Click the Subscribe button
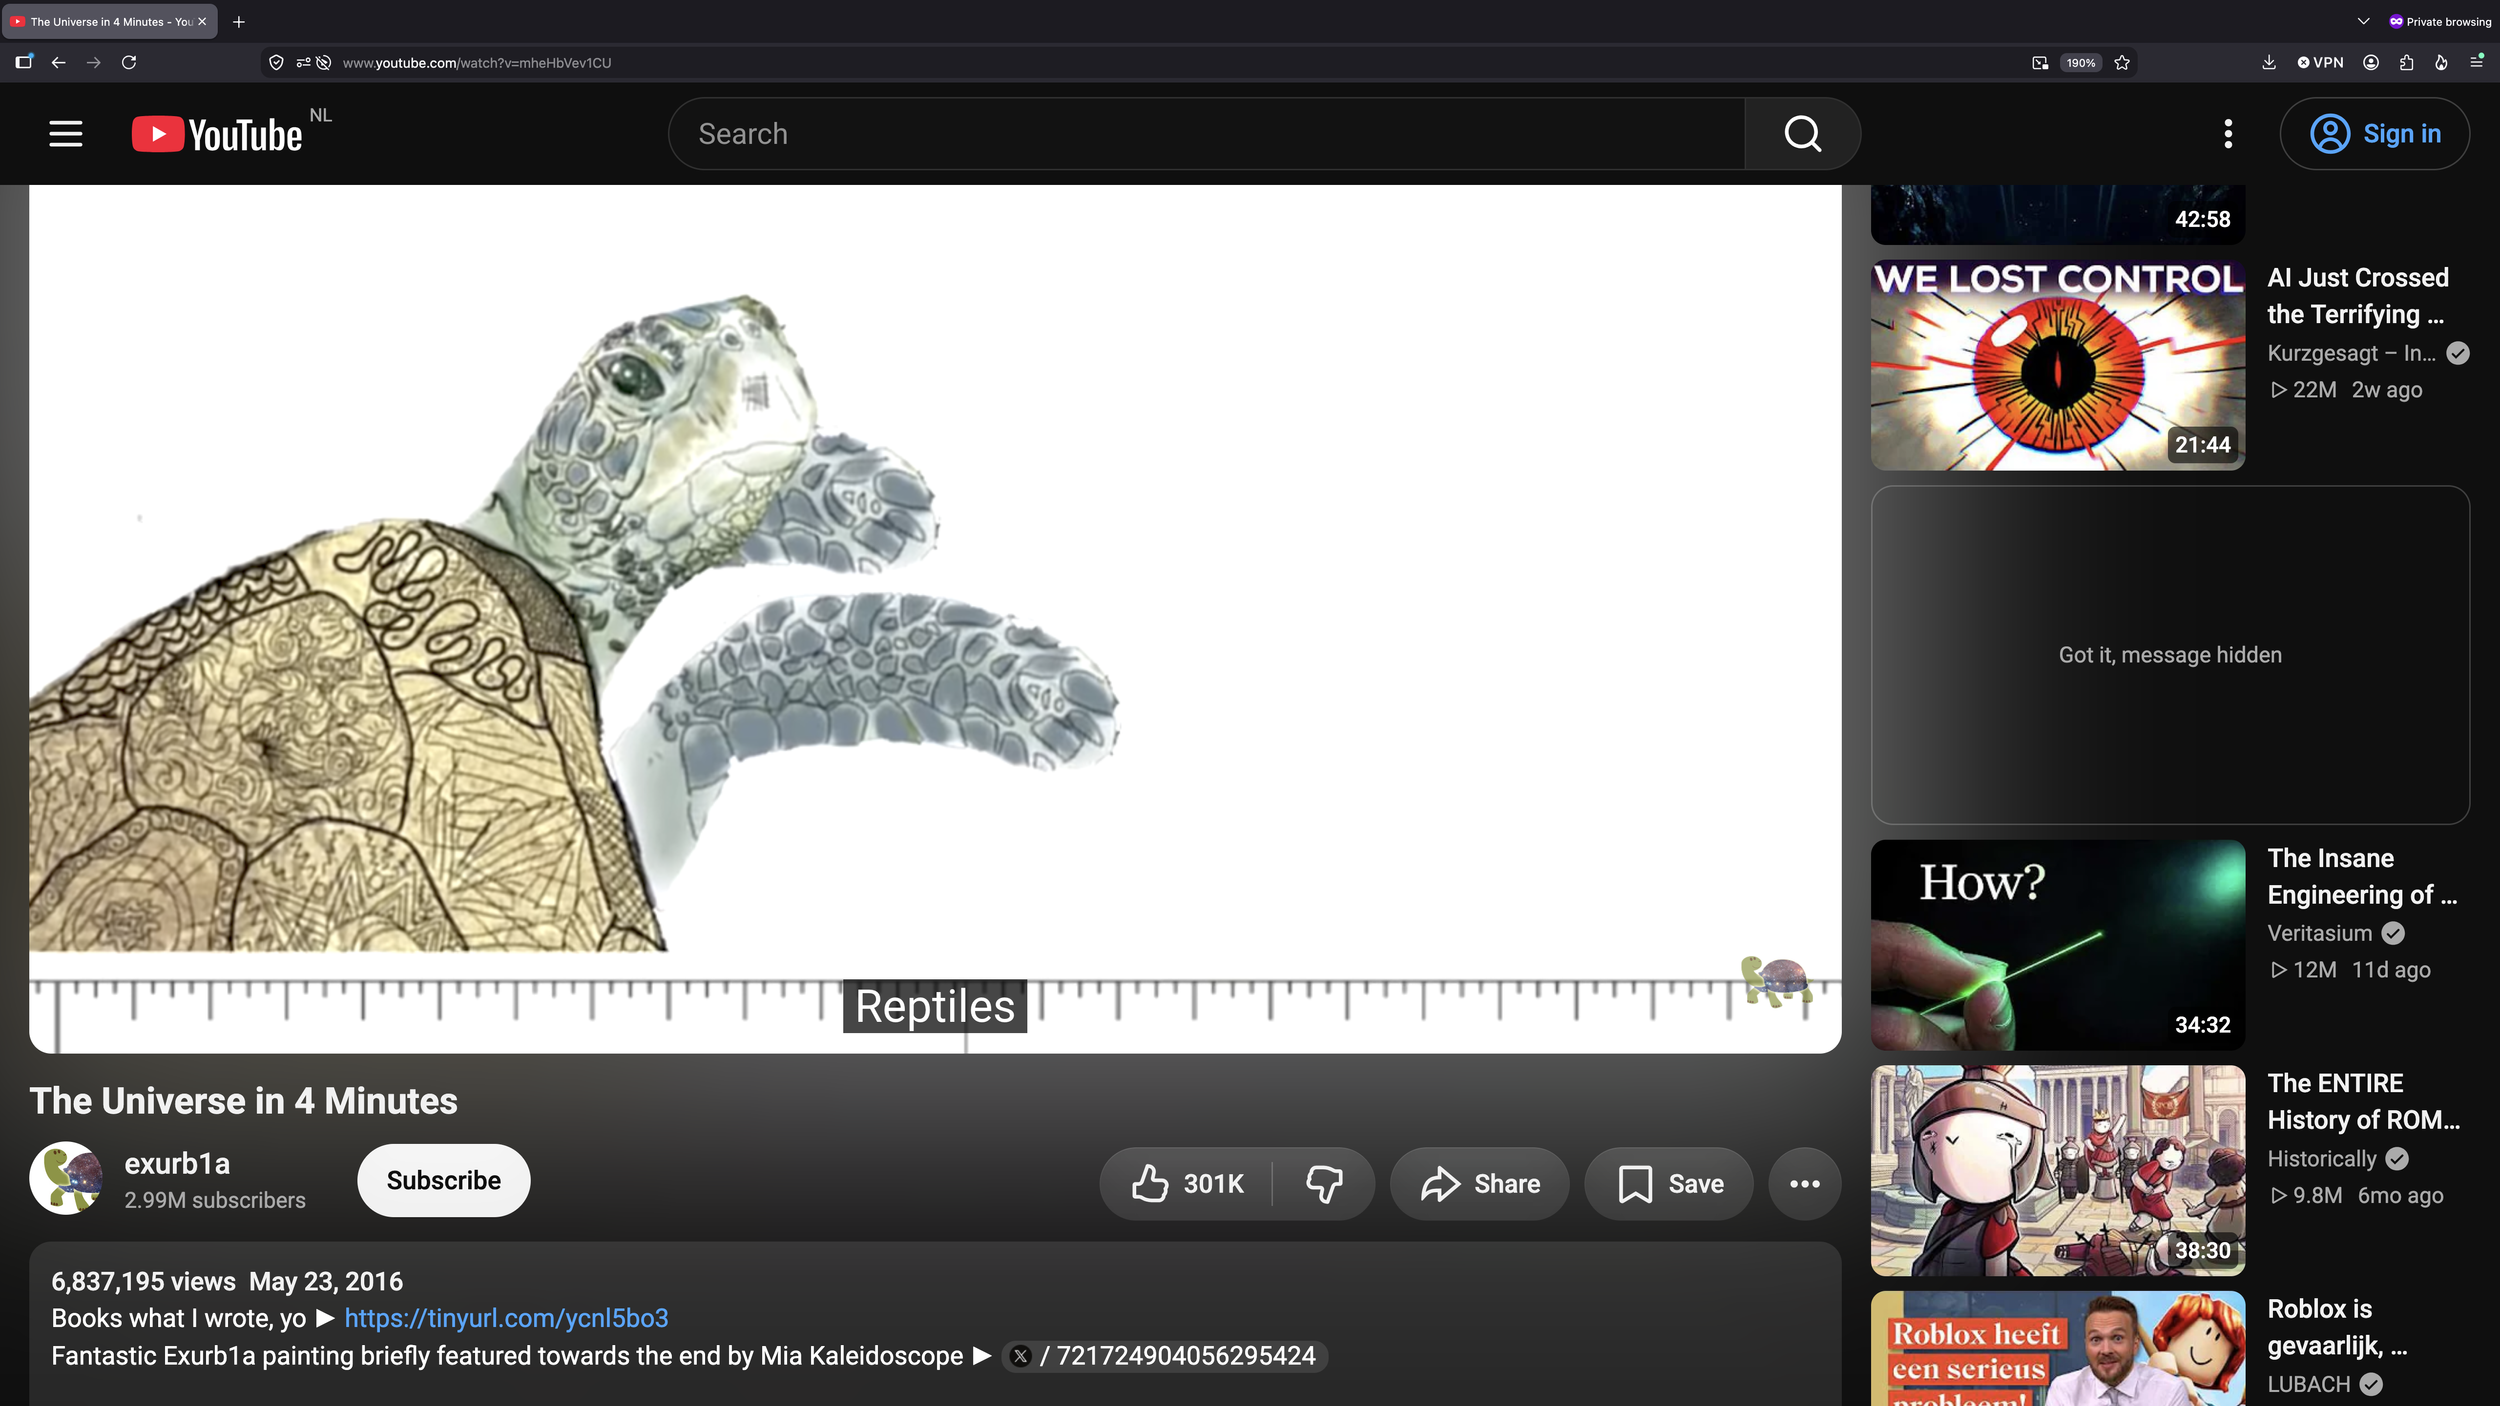Viewport: 2500px width, 1406px height. [x=444, y=1180]
